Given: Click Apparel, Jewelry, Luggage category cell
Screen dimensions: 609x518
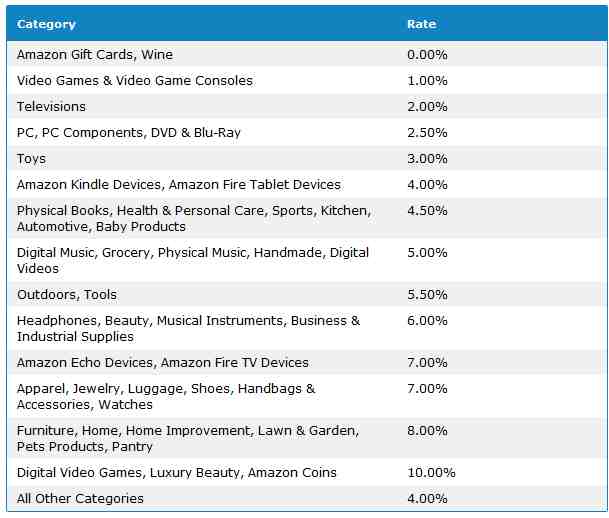Looking at the screenshot, I should [x=166, y=396].
